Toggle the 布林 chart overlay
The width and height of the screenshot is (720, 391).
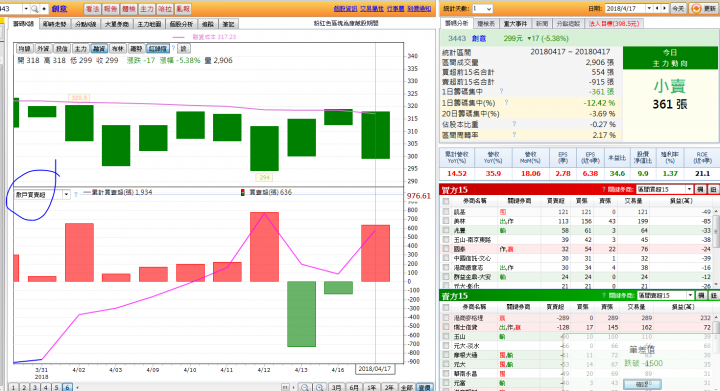(x=118, y=49)
